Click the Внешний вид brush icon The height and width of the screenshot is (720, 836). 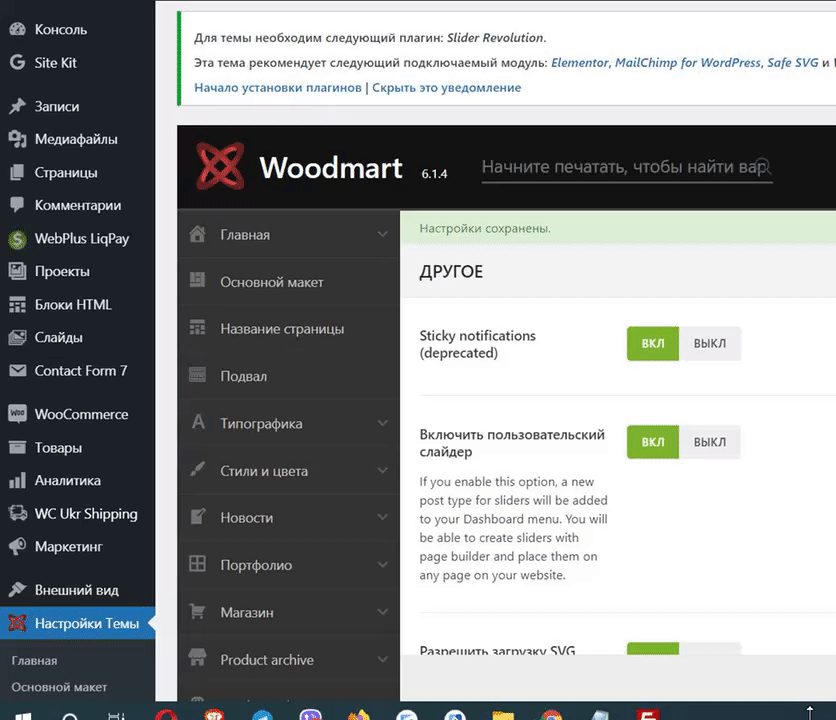(x=17, y=590)
